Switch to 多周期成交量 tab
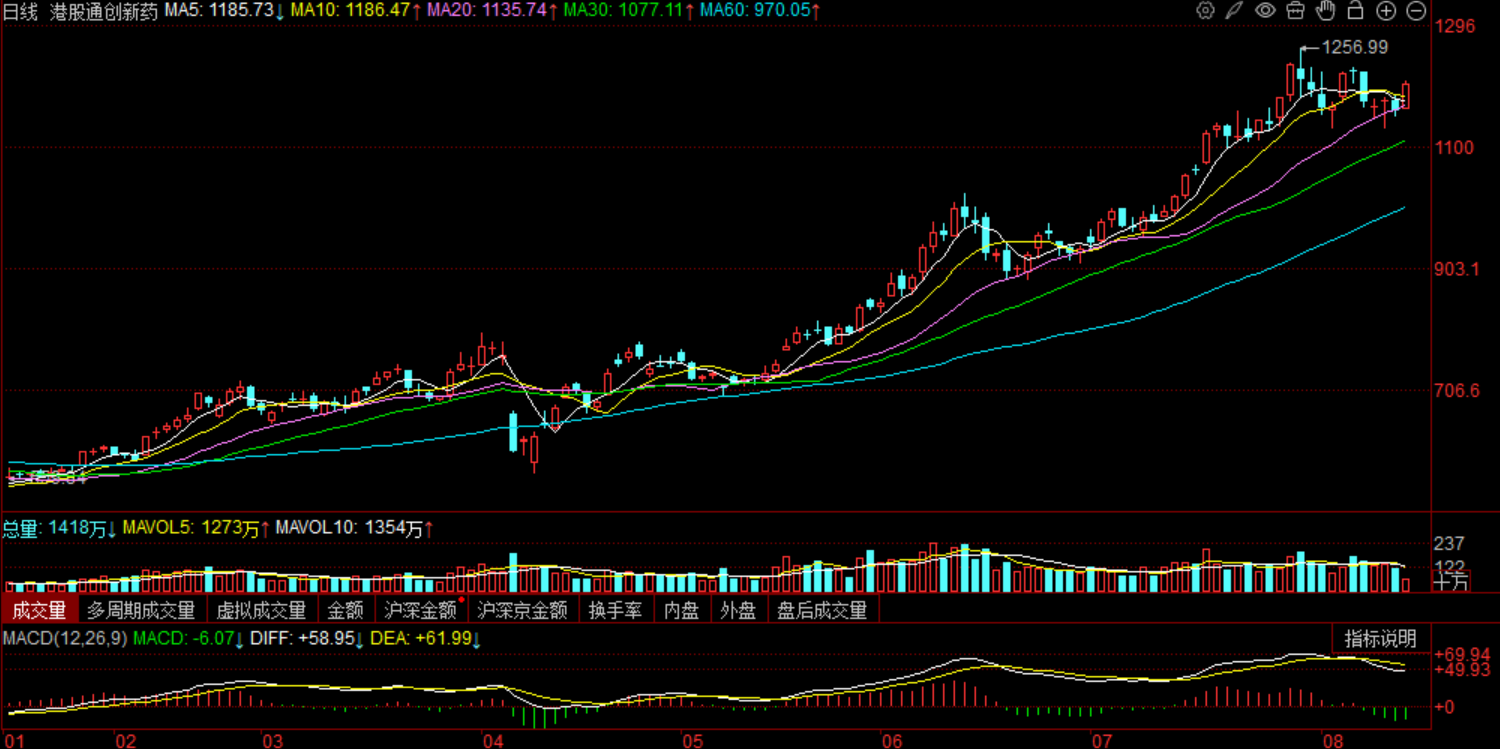 [x=141, y=610]
